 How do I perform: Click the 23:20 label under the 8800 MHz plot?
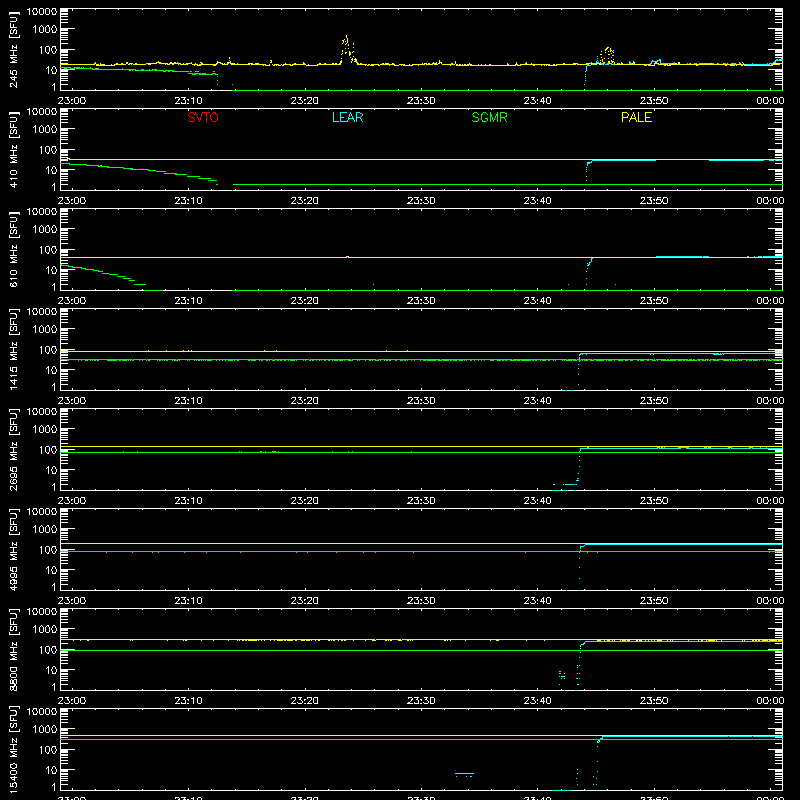pyautogui.click(x=305, y=701)
